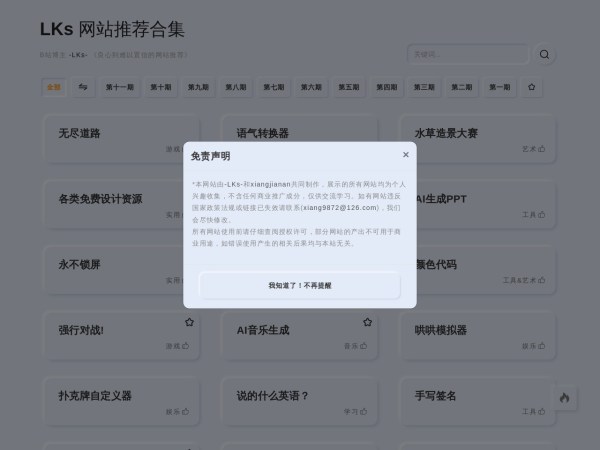The width and height of the screenshot is (600, 450).
Task: Star the 强行对战! card
Action: pyautogui.click(x=189, y=322)
